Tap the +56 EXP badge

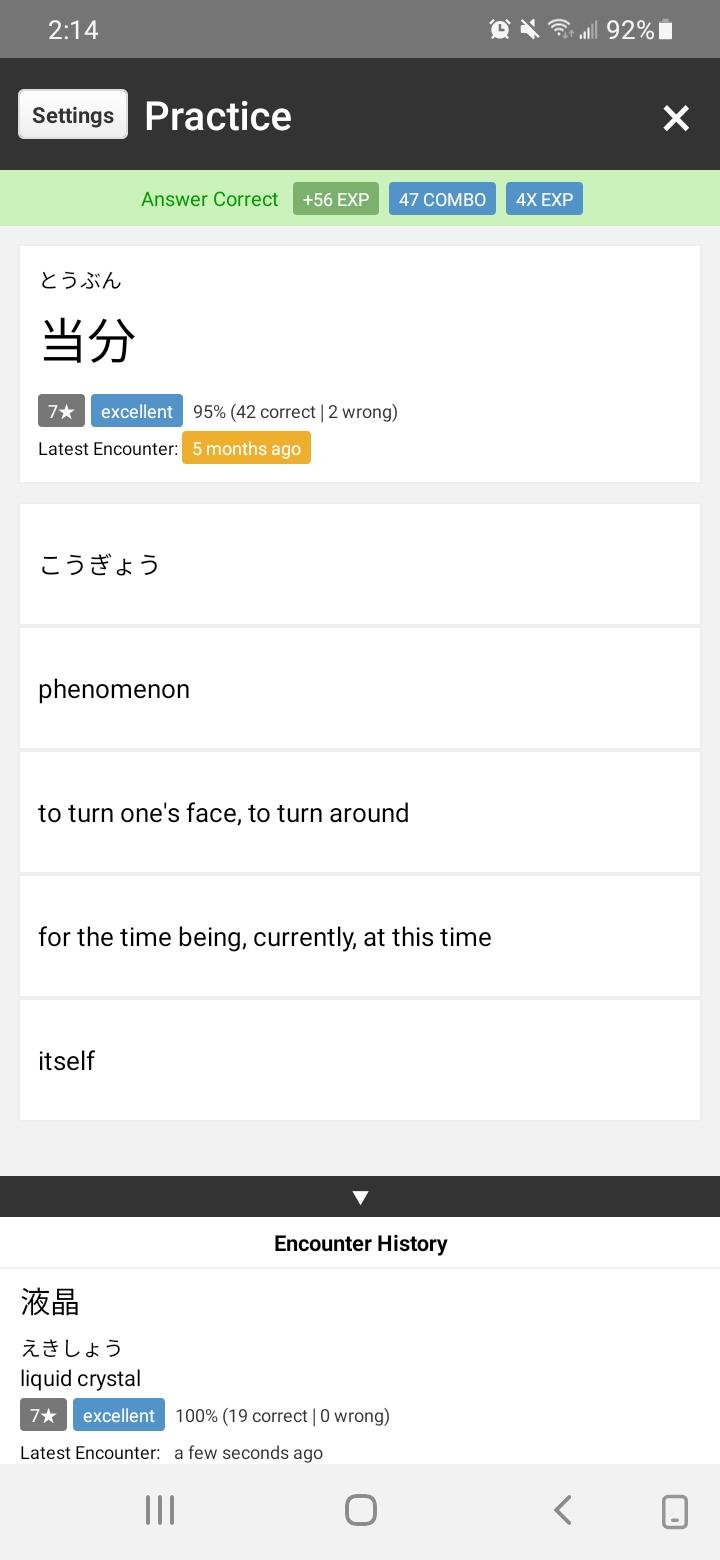(336, 199)
